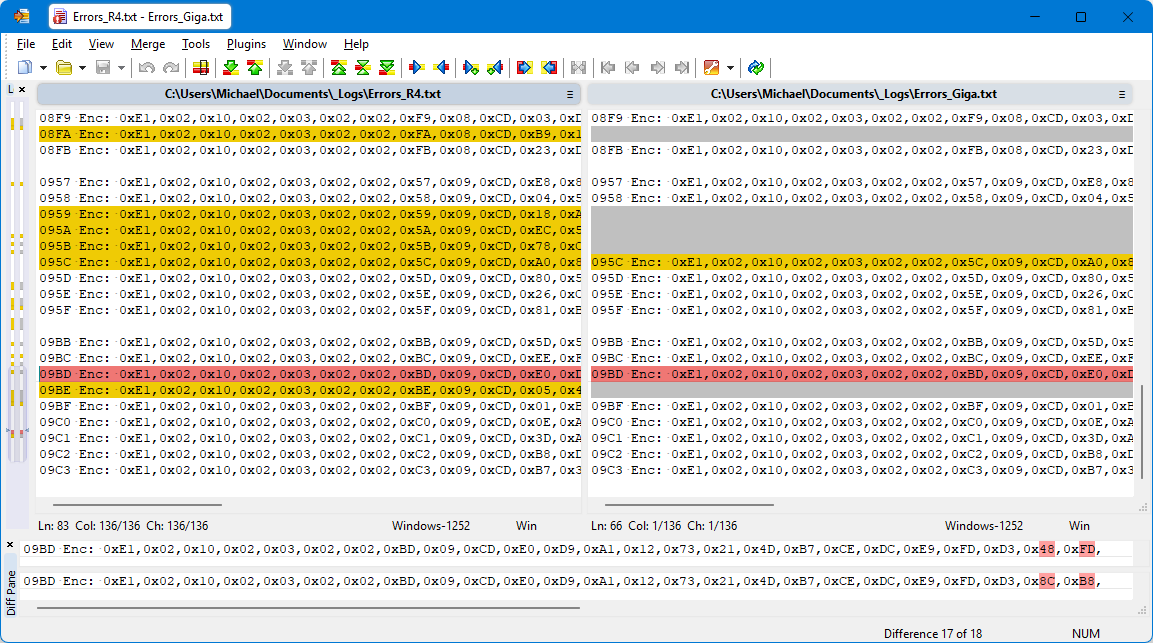Click the Save floppy disk icon
The width and height of the screenshot is (1153, 643).
click(103, 68)
